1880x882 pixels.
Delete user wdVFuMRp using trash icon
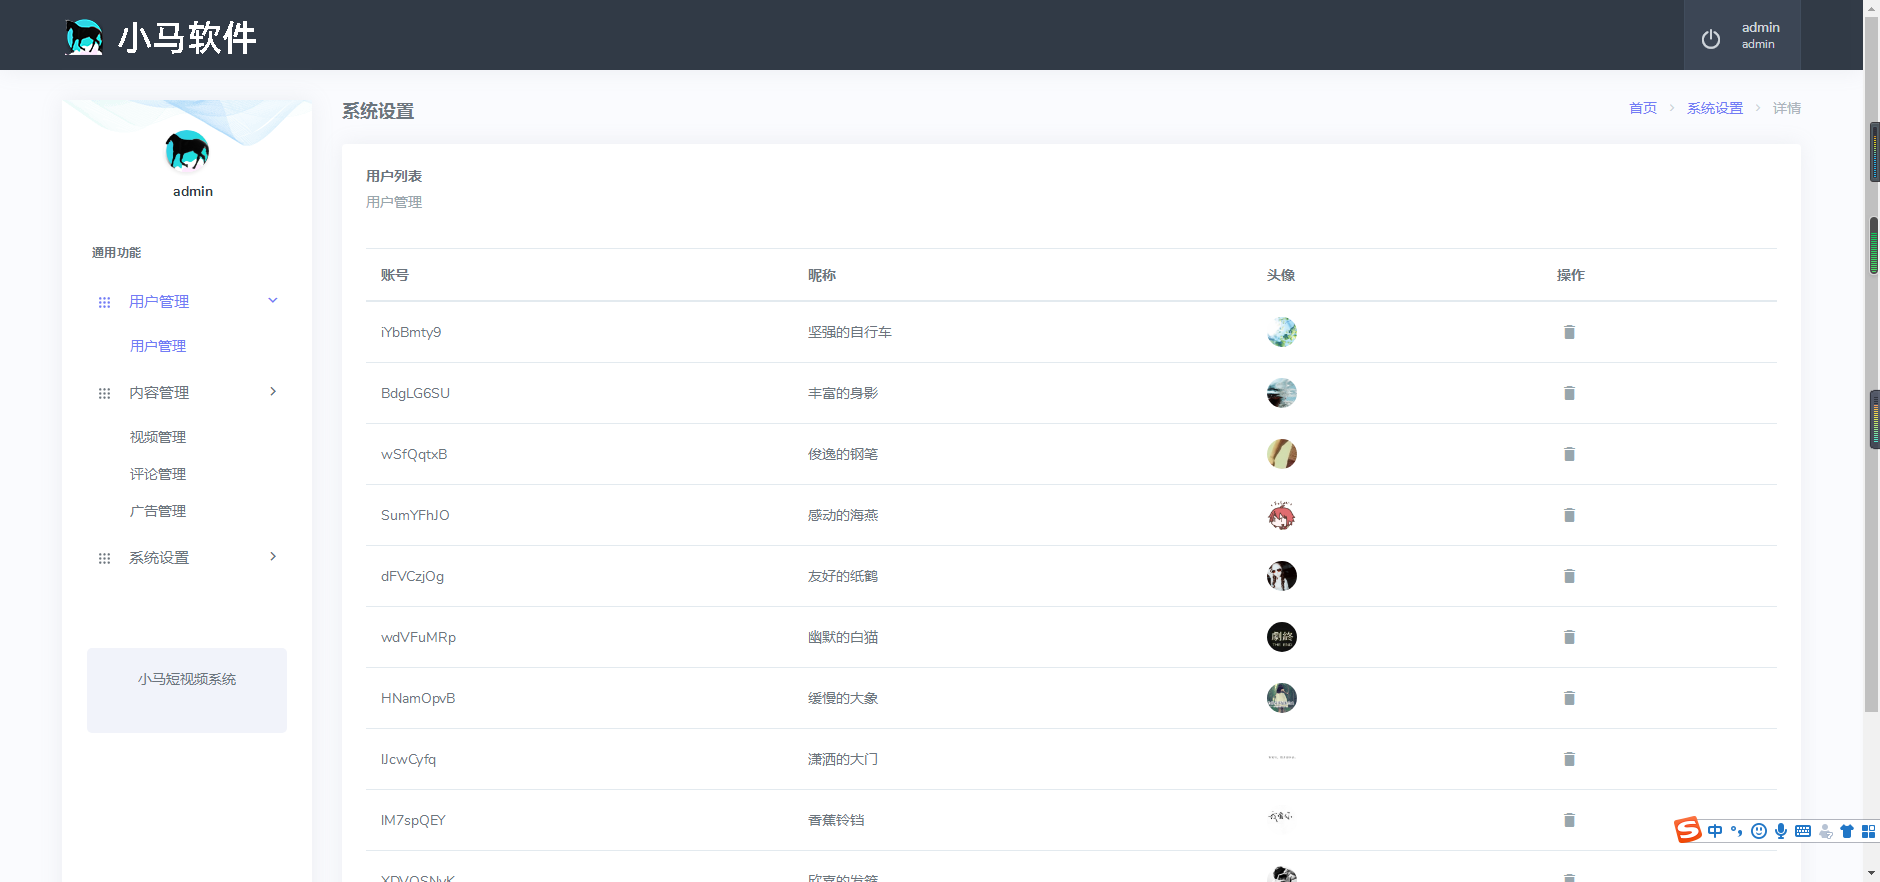(1569, 637)
